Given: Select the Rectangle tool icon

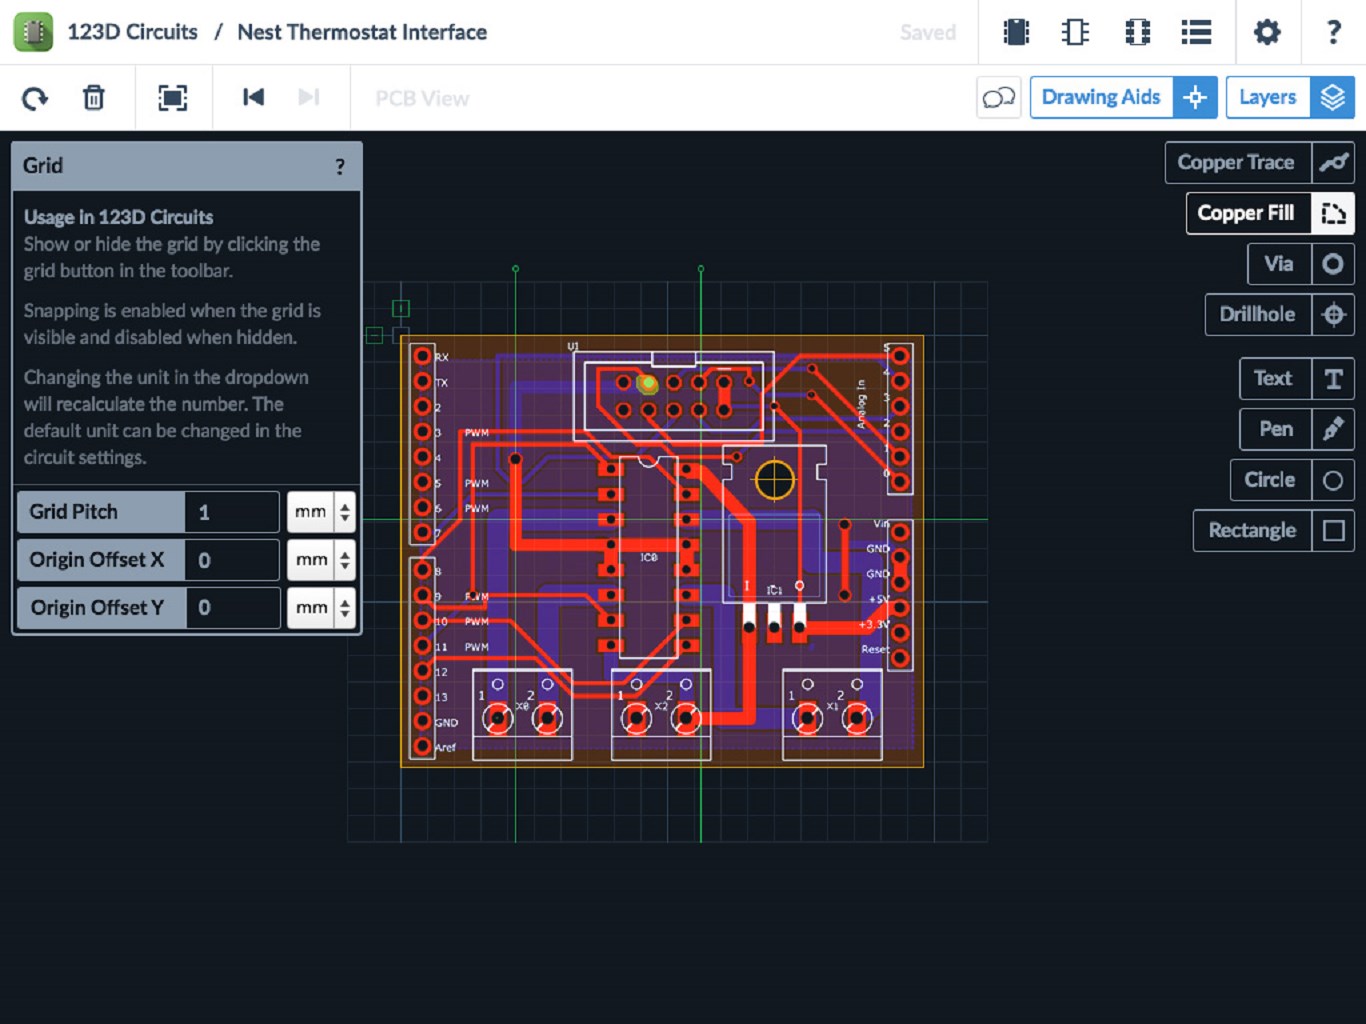Looking at the screenshot, I should pyautogui.click(x=1333, y=531).
